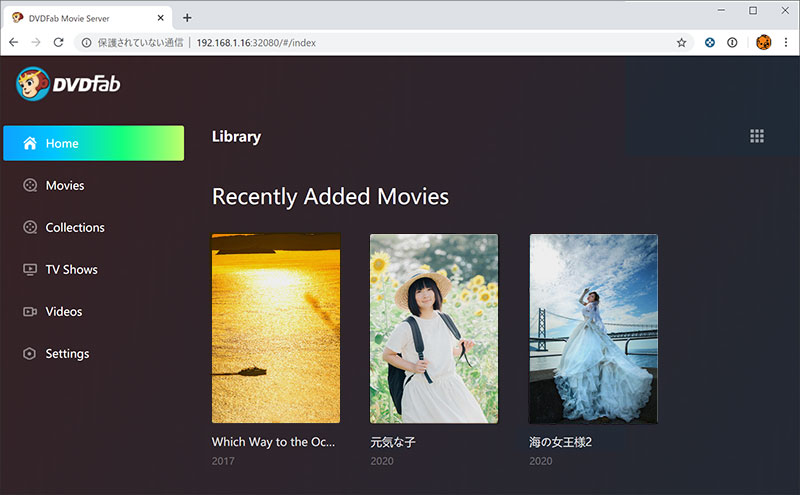Go back in browser
The height and width of the screenshot is (495, 800).
click(14, 42)
